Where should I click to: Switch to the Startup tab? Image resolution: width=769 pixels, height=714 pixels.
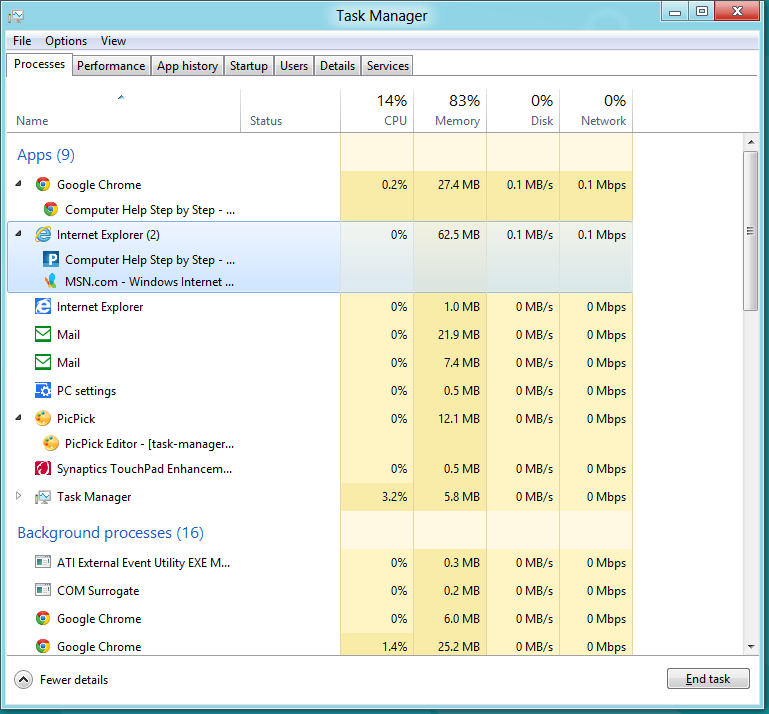point(249,66)
